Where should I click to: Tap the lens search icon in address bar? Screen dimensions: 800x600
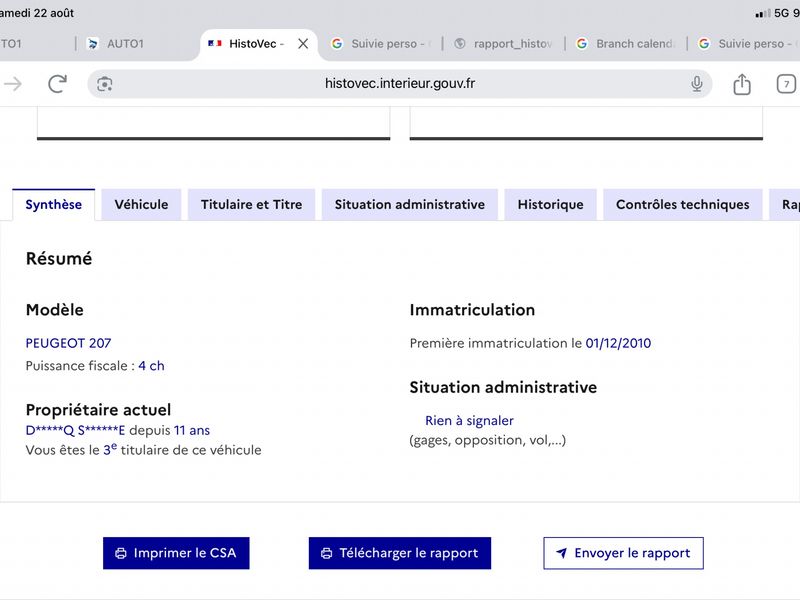point(105,84)
